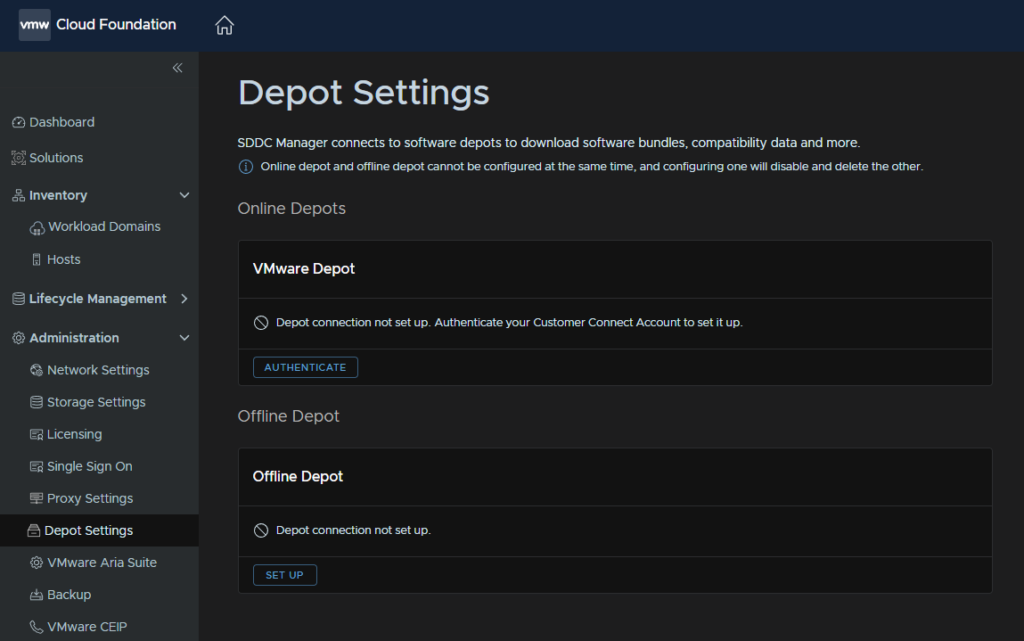Image resolution: width=1024 pixels, height=641 pixels.
Task: Click the not-set-up icon in Offline Depot
Action: click(261, 531)
